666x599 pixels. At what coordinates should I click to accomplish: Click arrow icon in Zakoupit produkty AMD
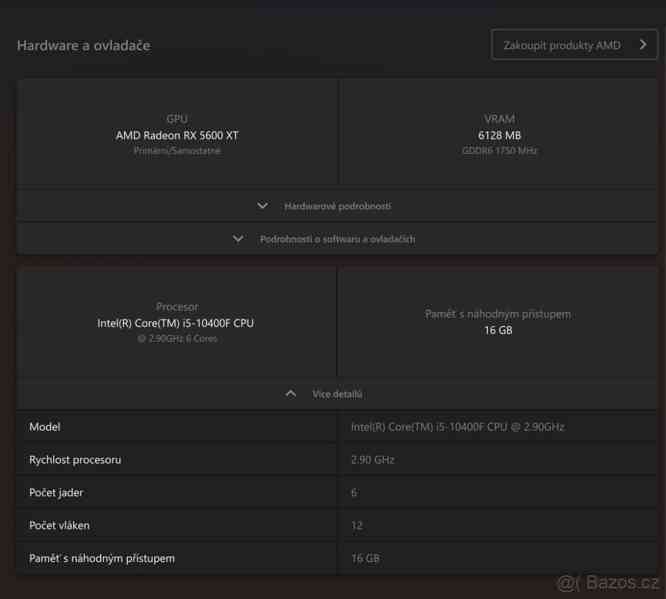coord(643,45)
